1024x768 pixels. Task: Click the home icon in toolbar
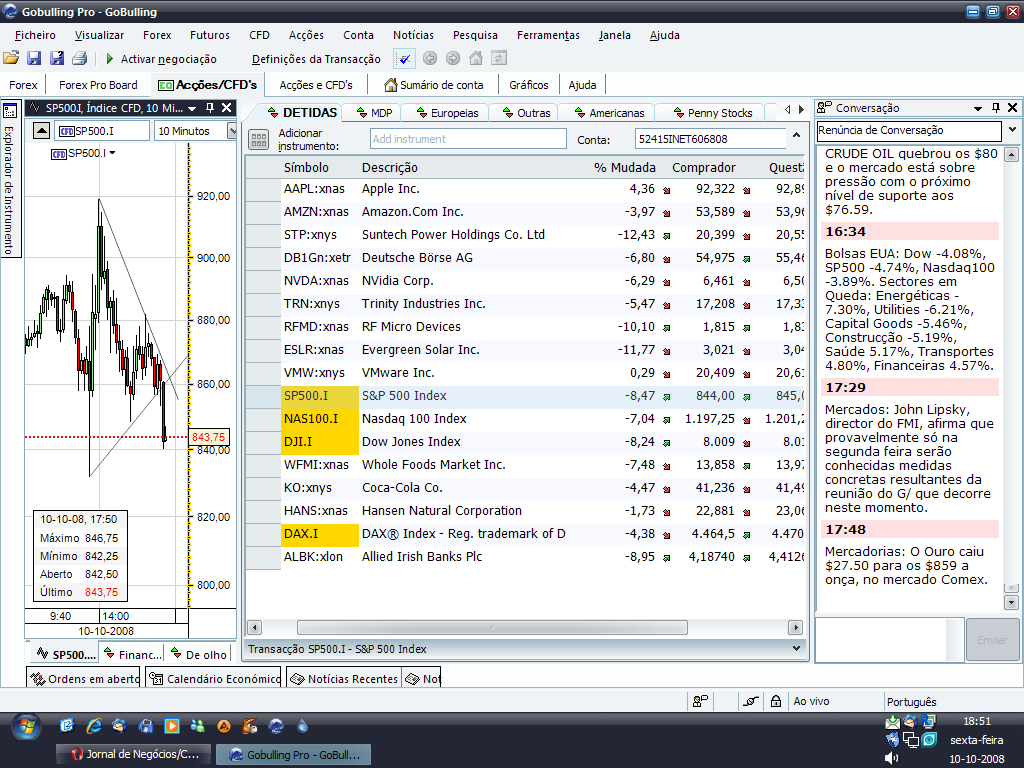(x=476, y=59)
